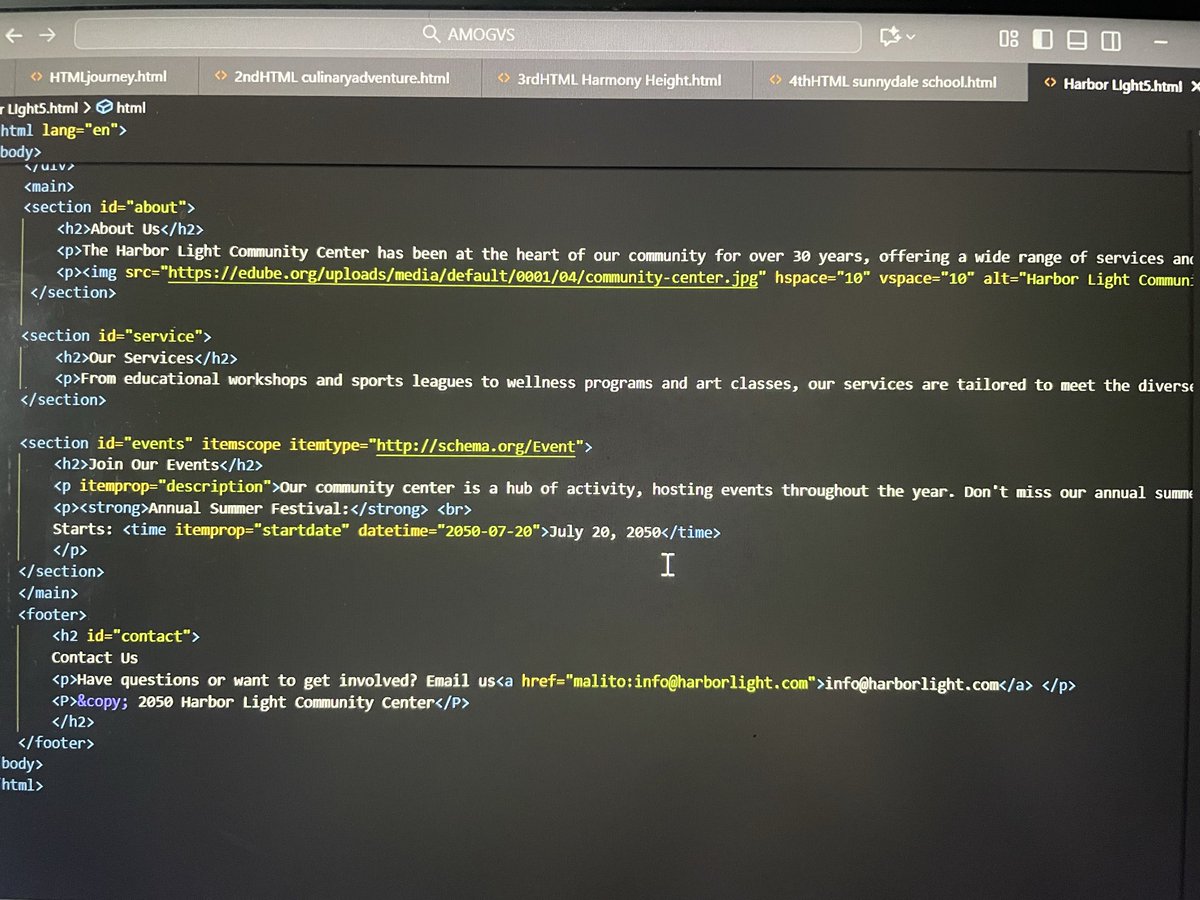Viewport: 1200px width, 900px height.
Task: Click the sticky html lang="en" line
Action: tap(62, 129)
